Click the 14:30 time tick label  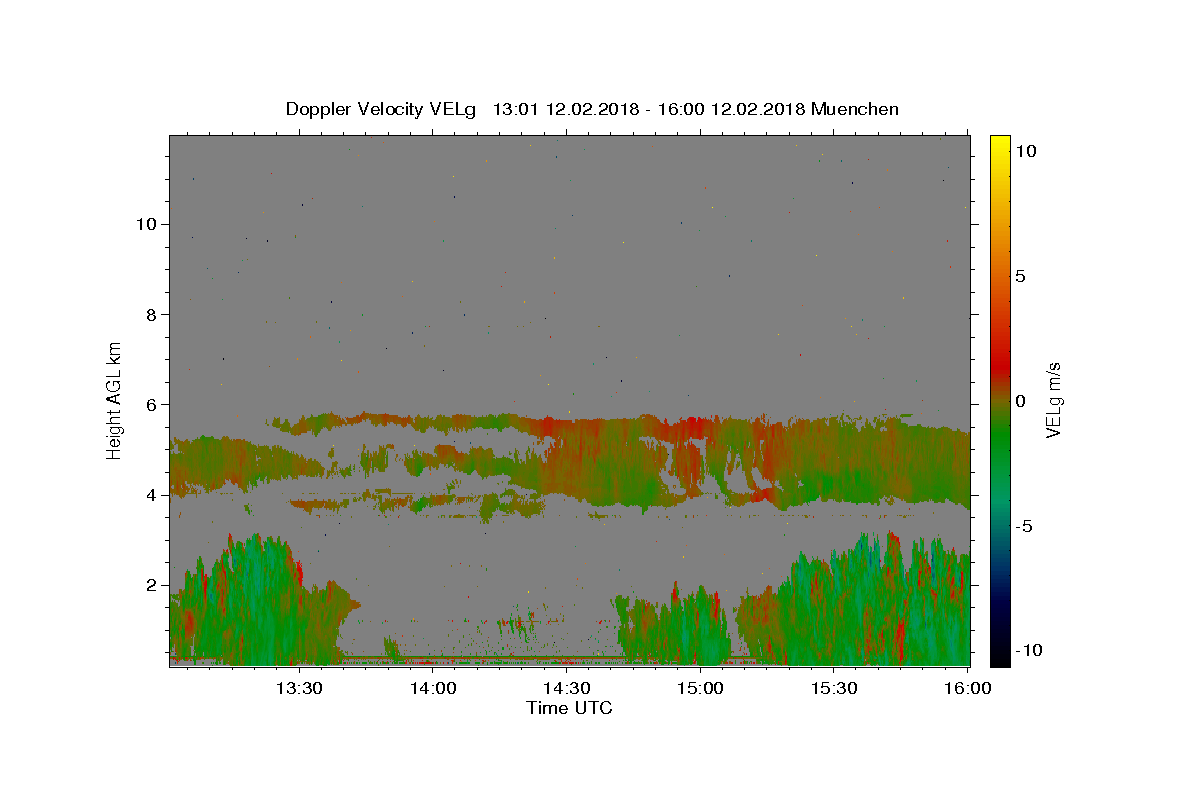pyautogui.click(x=567, y=688)
